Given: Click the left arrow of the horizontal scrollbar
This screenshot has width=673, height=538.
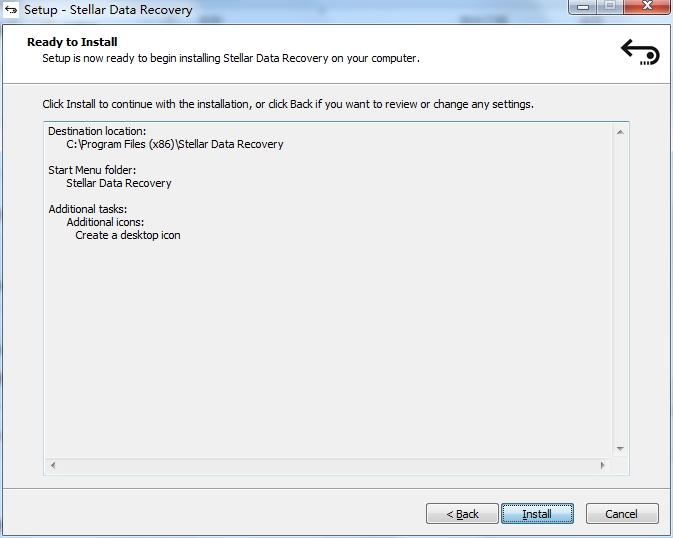Looking at the screenshot, I should point(53,466).
